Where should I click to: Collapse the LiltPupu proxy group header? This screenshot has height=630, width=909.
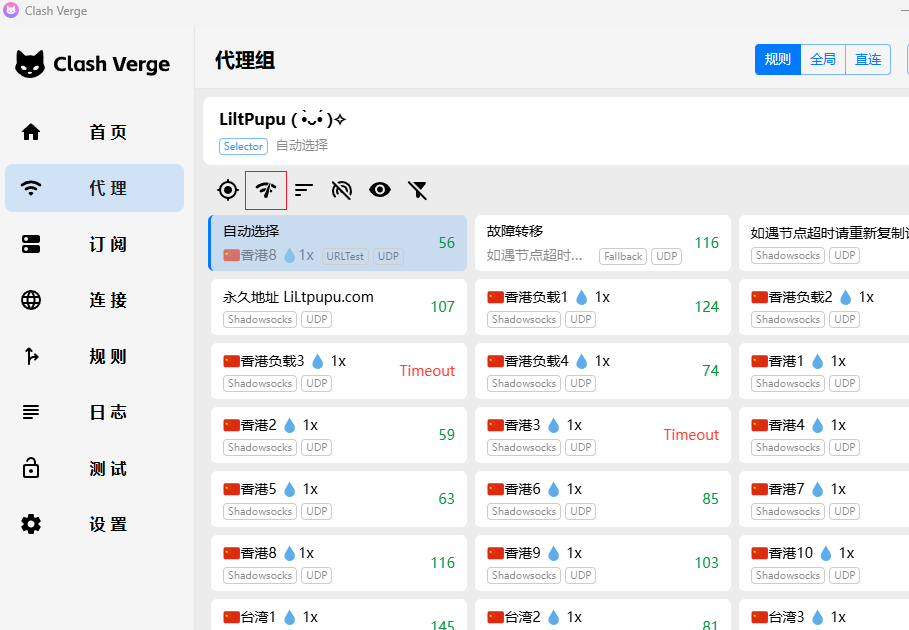[x=550, y=131]
